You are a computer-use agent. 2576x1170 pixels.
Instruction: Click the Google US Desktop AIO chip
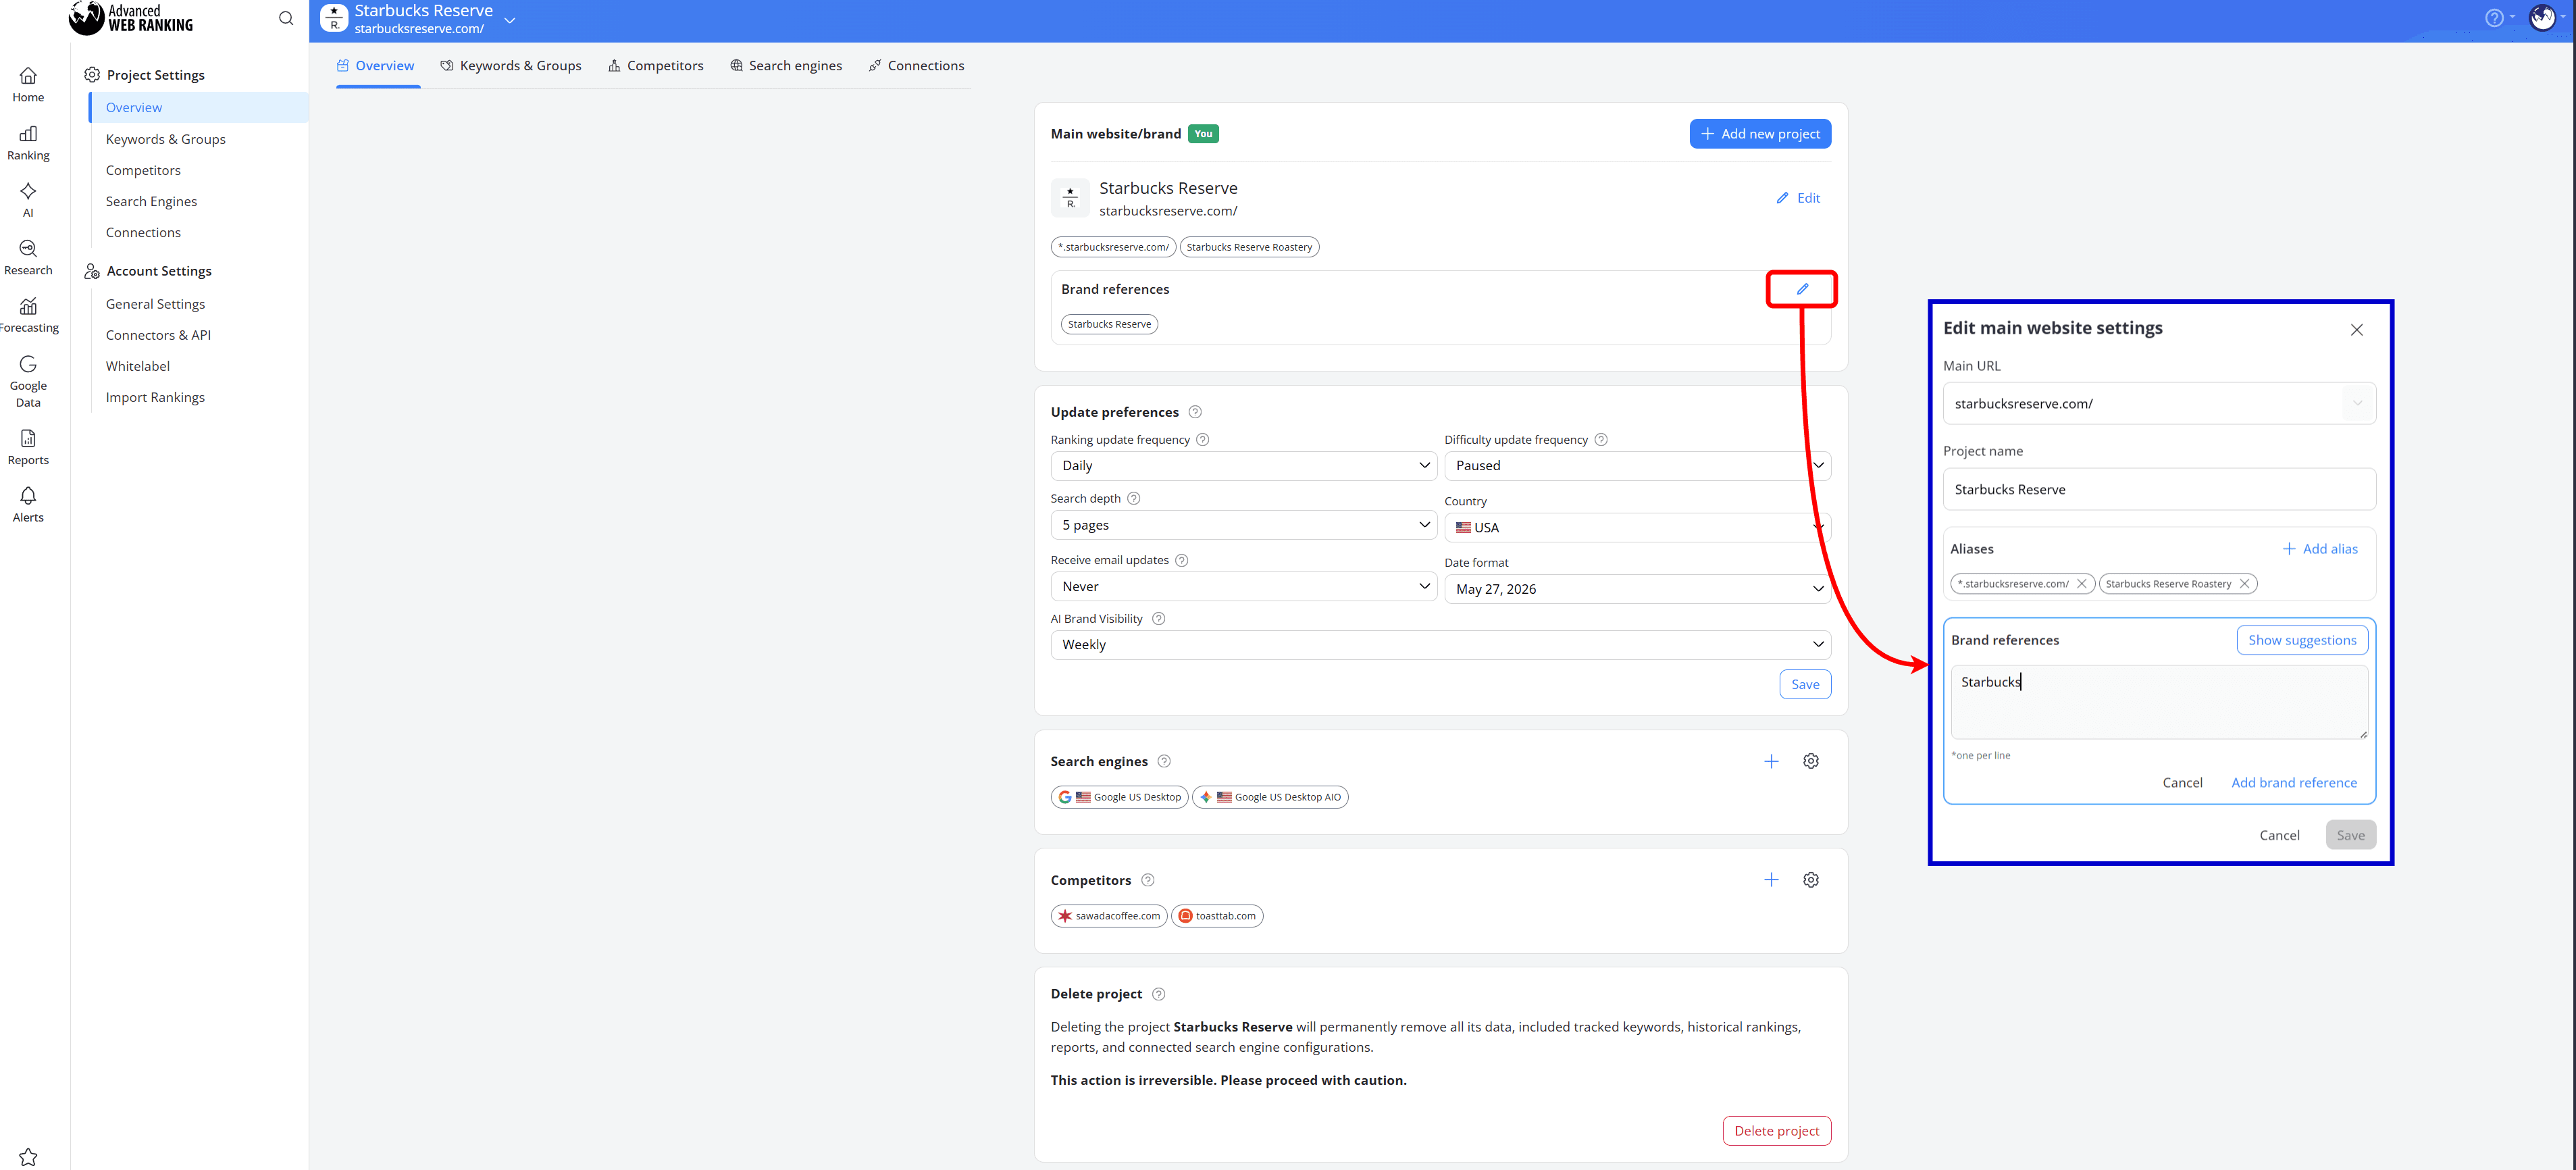click(x=1270, y=798)
